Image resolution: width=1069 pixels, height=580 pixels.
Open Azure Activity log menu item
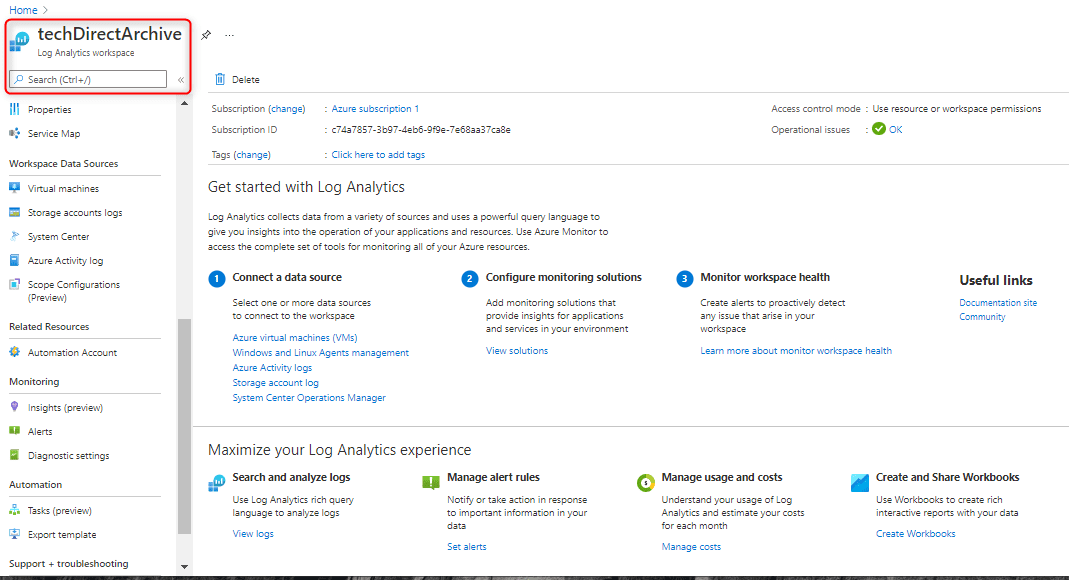(65, 261)
